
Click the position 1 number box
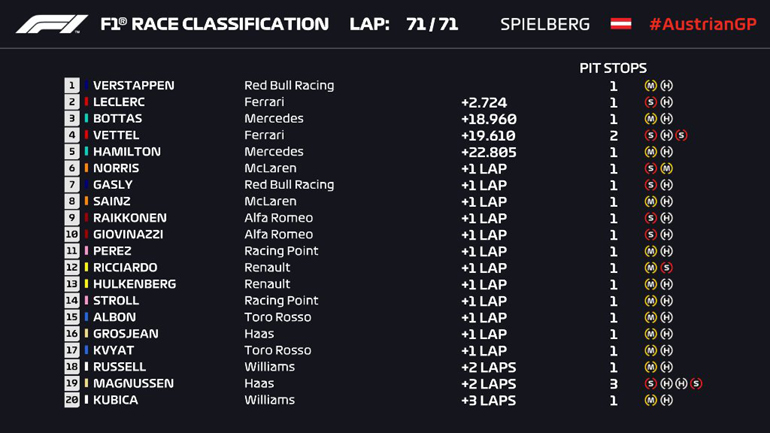[72, 86]
